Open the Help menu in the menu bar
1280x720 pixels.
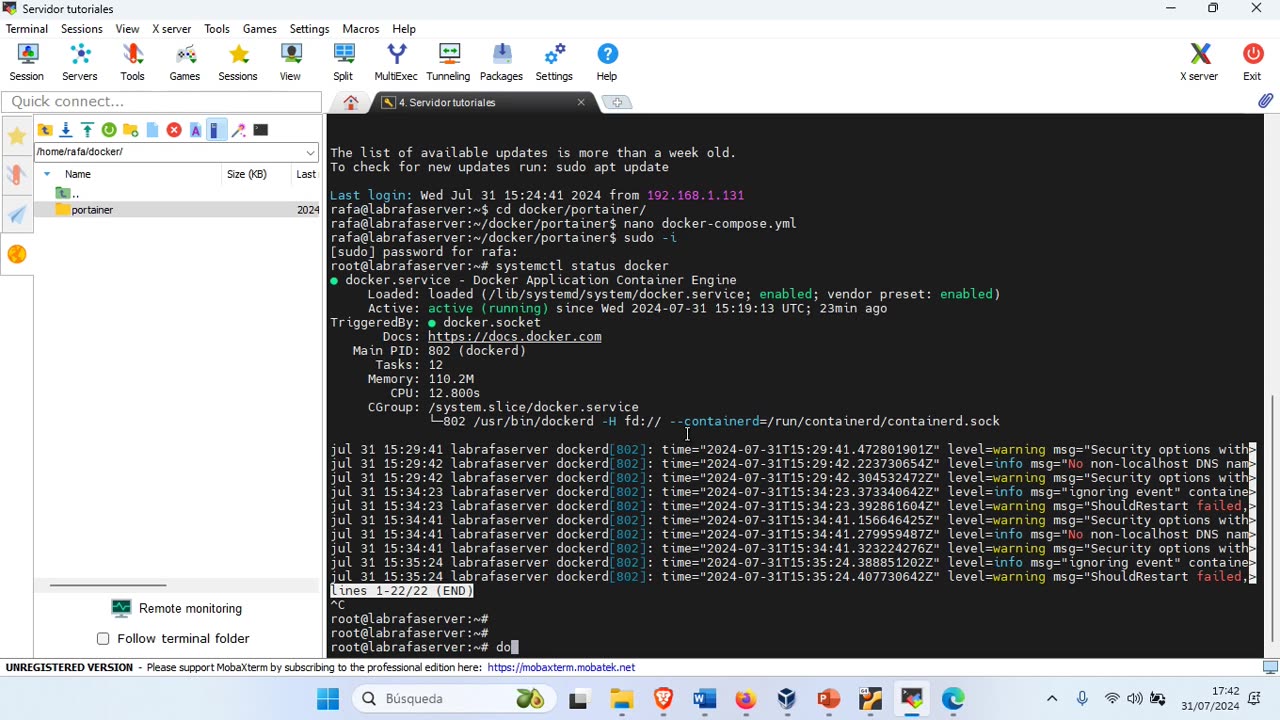click(404, 29)
